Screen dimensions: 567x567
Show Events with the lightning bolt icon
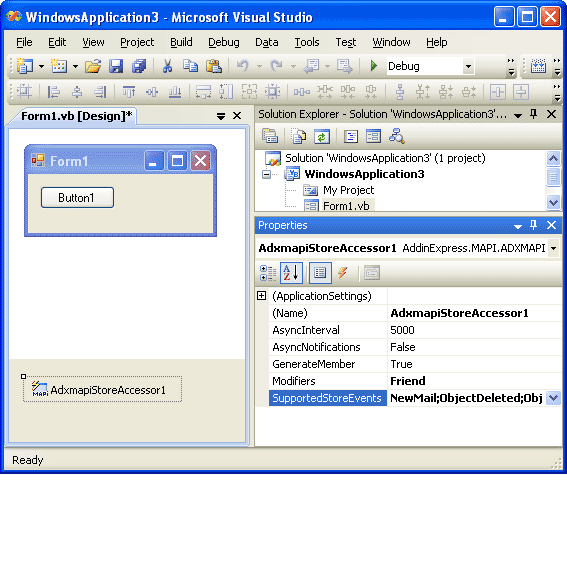click(343, 273)
